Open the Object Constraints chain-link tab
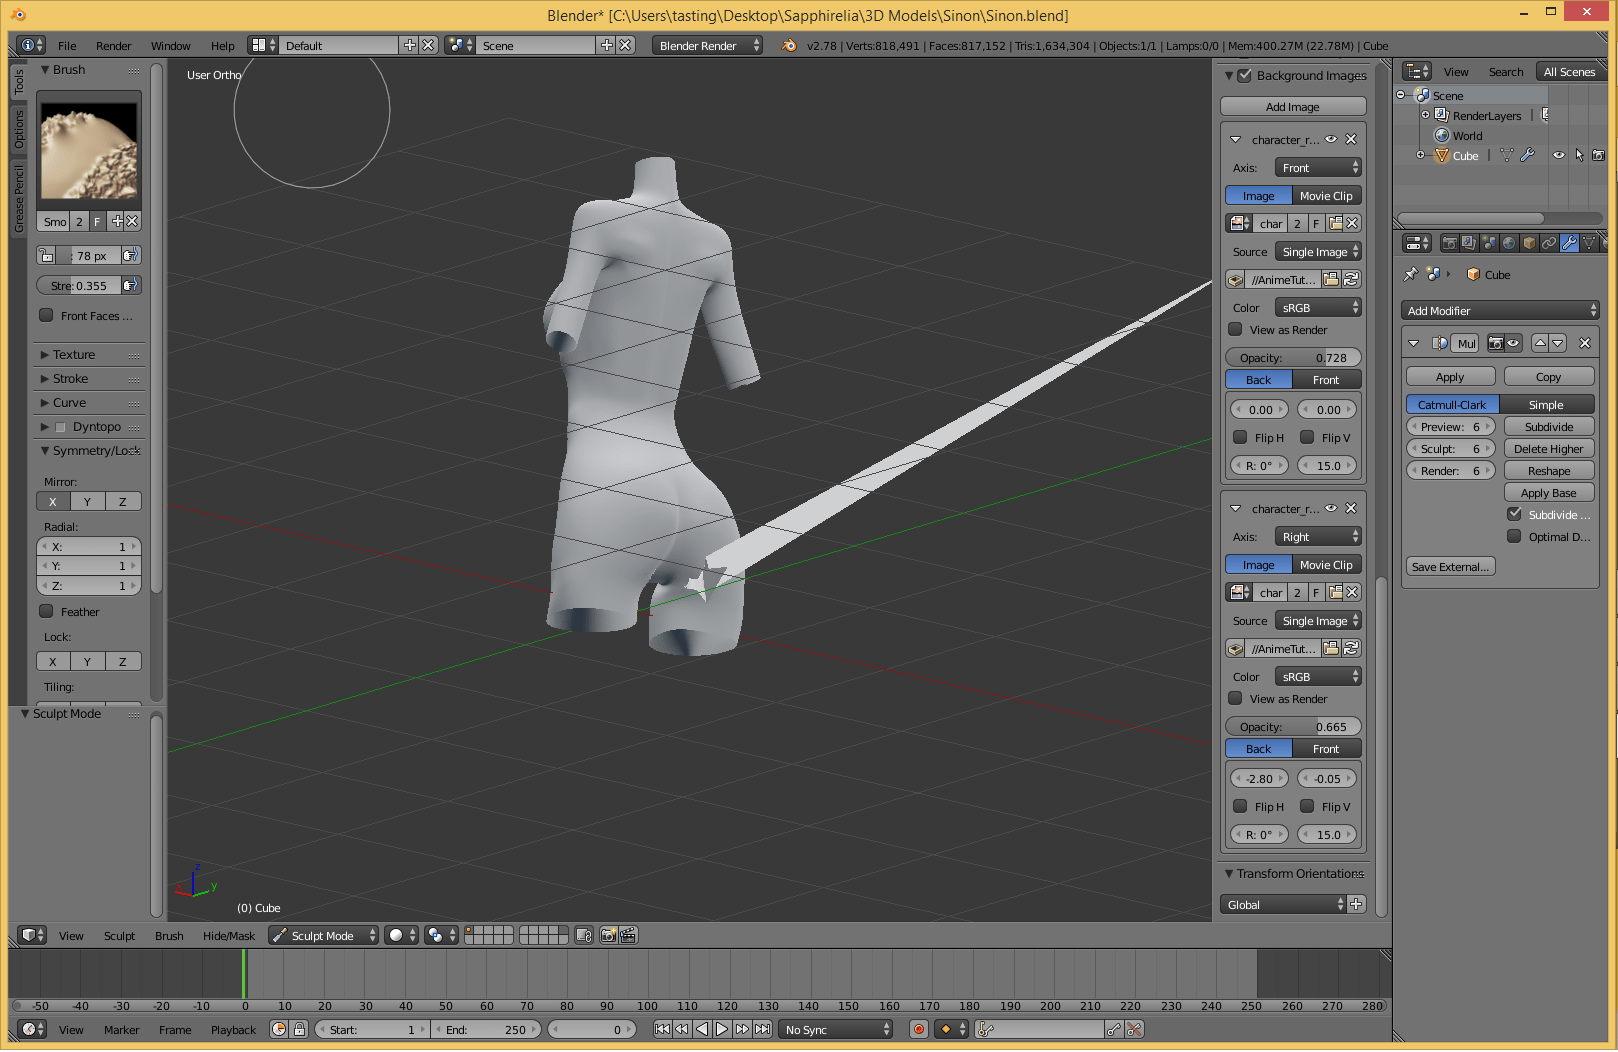1618x1052 pixels. click(x=1550, y=242)
